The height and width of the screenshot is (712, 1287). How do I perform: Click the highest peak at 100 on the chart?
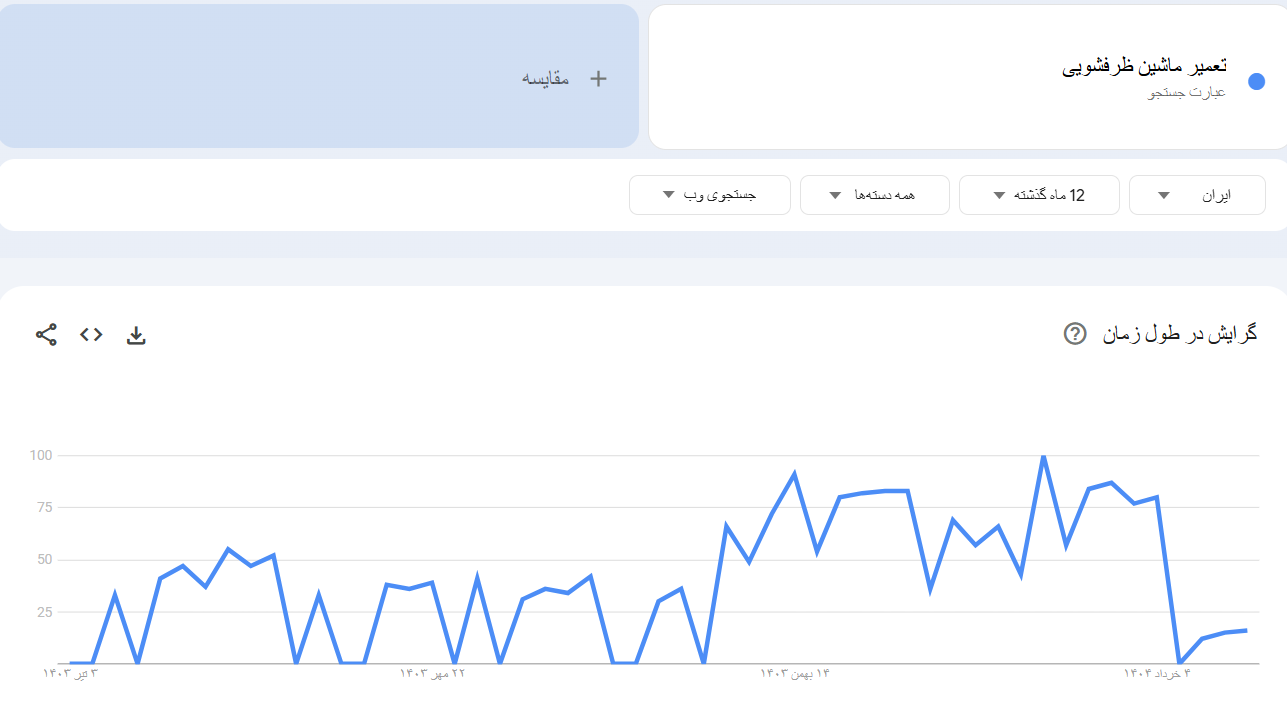click(1043, 457)
